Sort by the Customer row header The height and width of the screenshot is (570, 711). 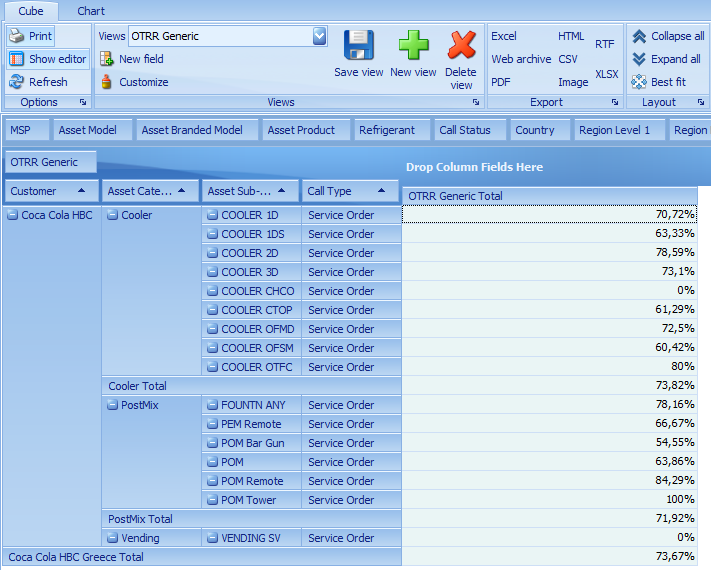52,191
